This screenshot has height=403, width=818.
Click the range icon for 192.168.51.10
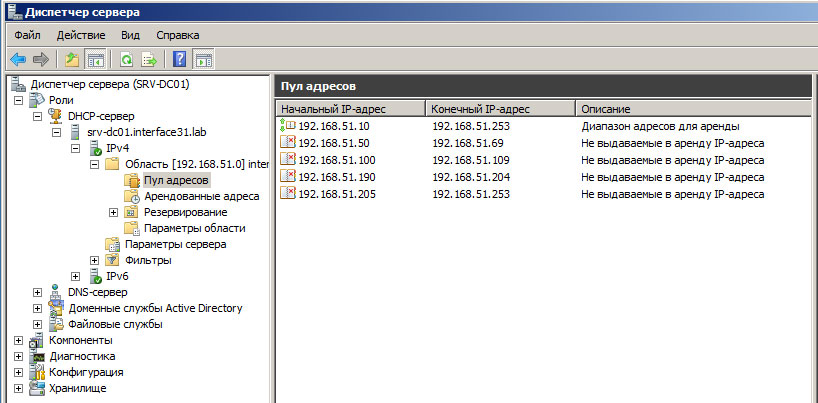click(x=287, y=126)
